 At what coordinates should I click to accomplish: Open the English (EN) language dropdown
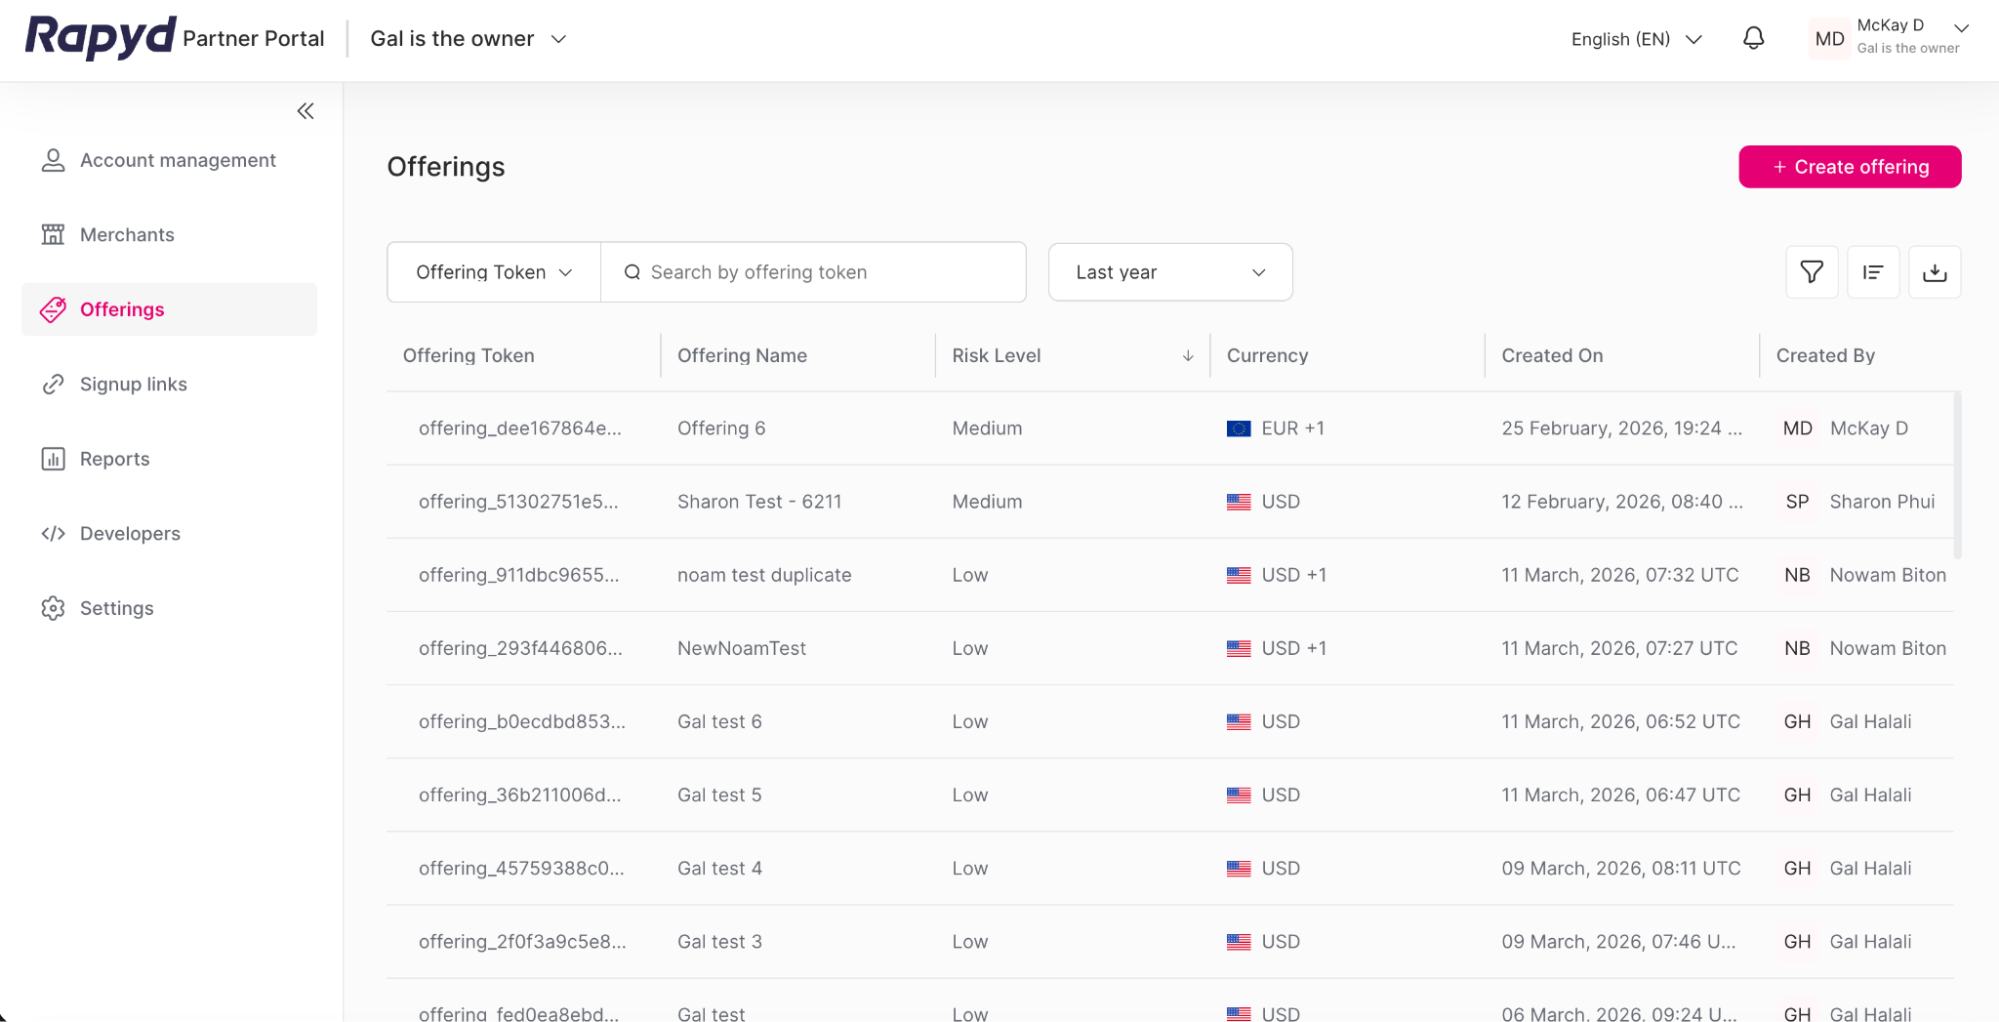(1635, 38)
